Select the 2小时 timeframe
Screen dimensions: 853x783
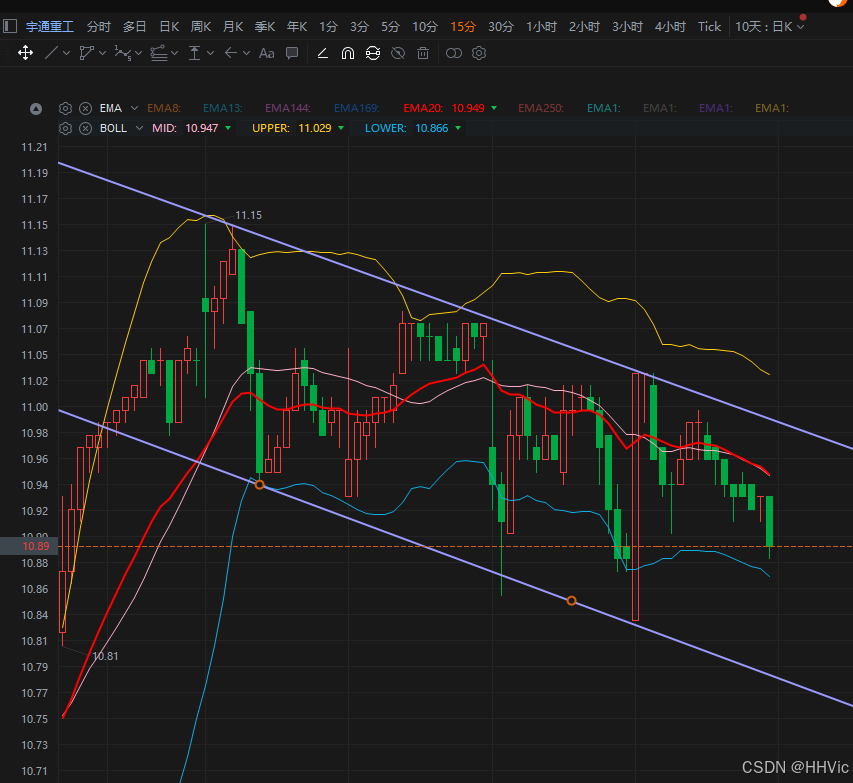[x=584, y=27]
